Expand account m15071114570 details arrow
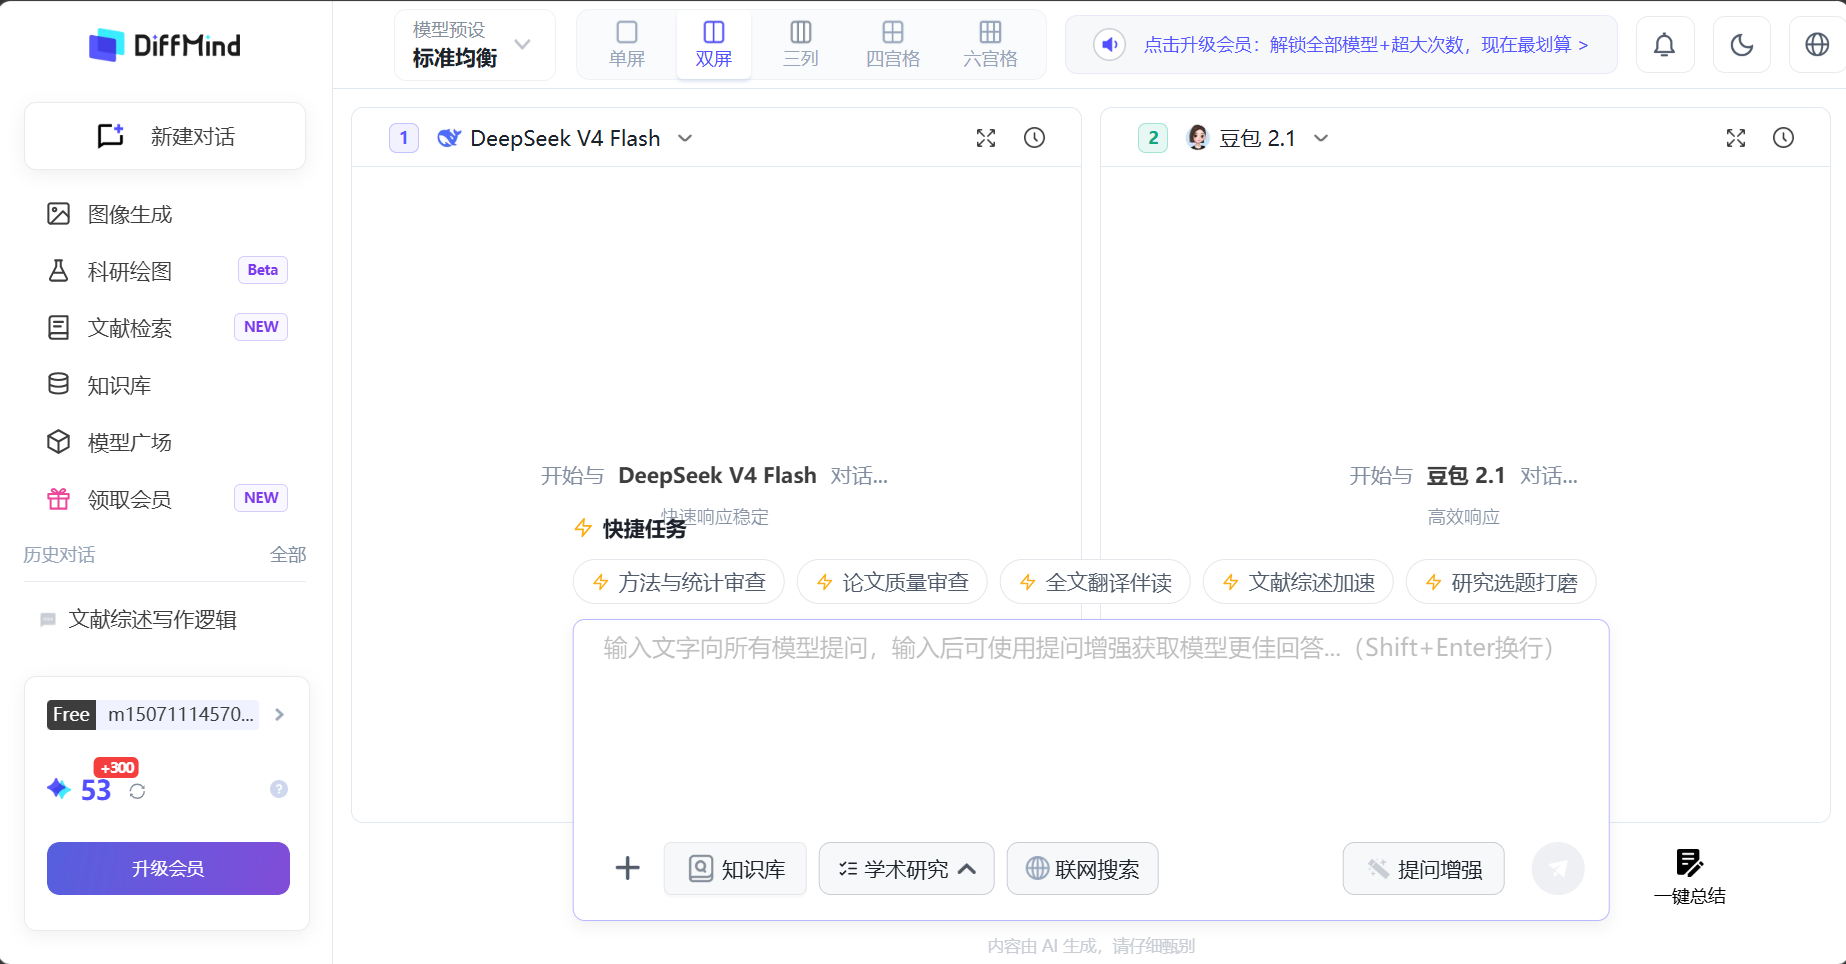This screenshot has width=1846, height=964. pos(280,714)
